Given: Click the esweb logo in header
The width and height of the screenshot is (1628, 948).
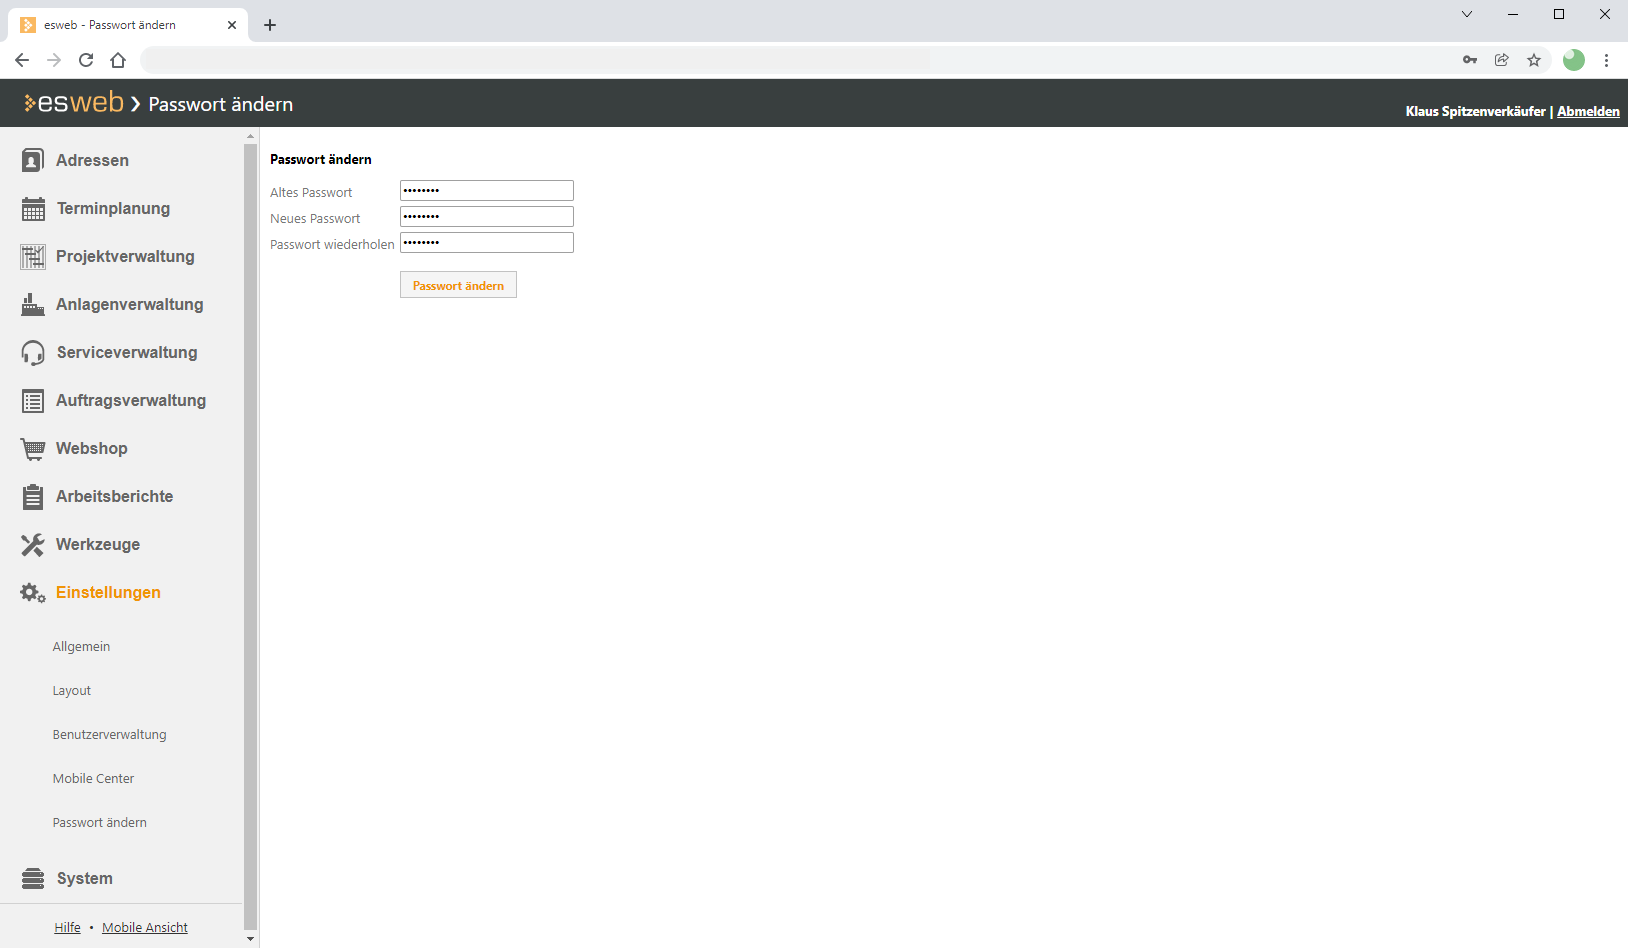Looking at the screenshot, I should tap(74, 103).
